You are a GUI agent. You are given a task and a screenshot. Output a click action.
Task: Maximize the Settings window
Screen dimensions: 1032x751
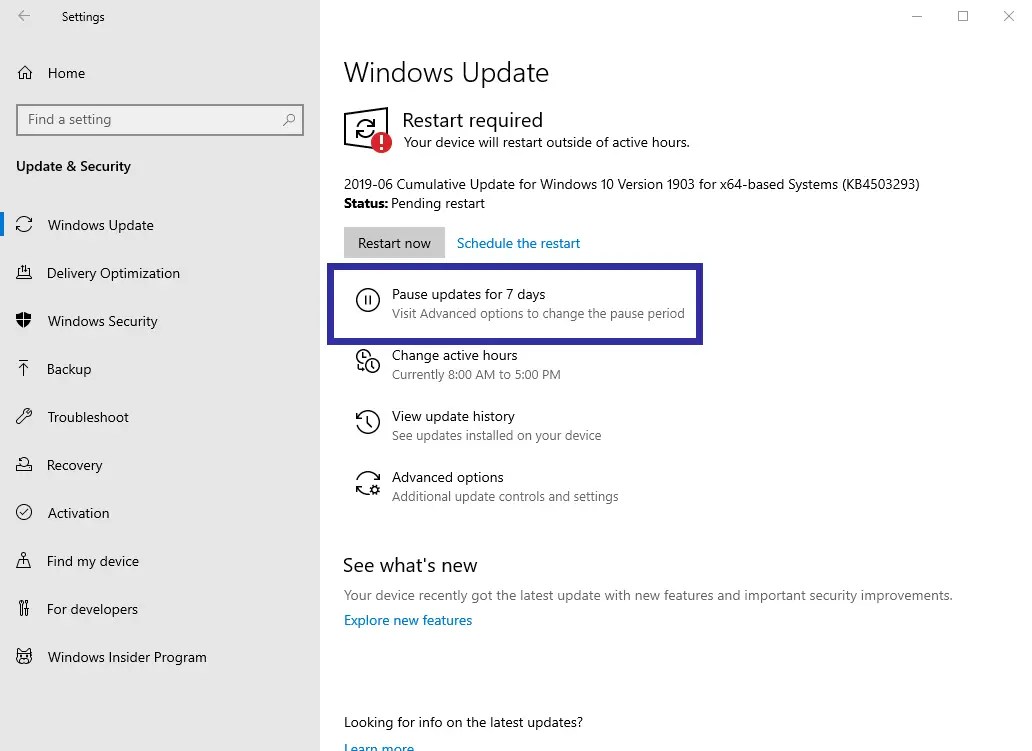click(x=963, y=16)
